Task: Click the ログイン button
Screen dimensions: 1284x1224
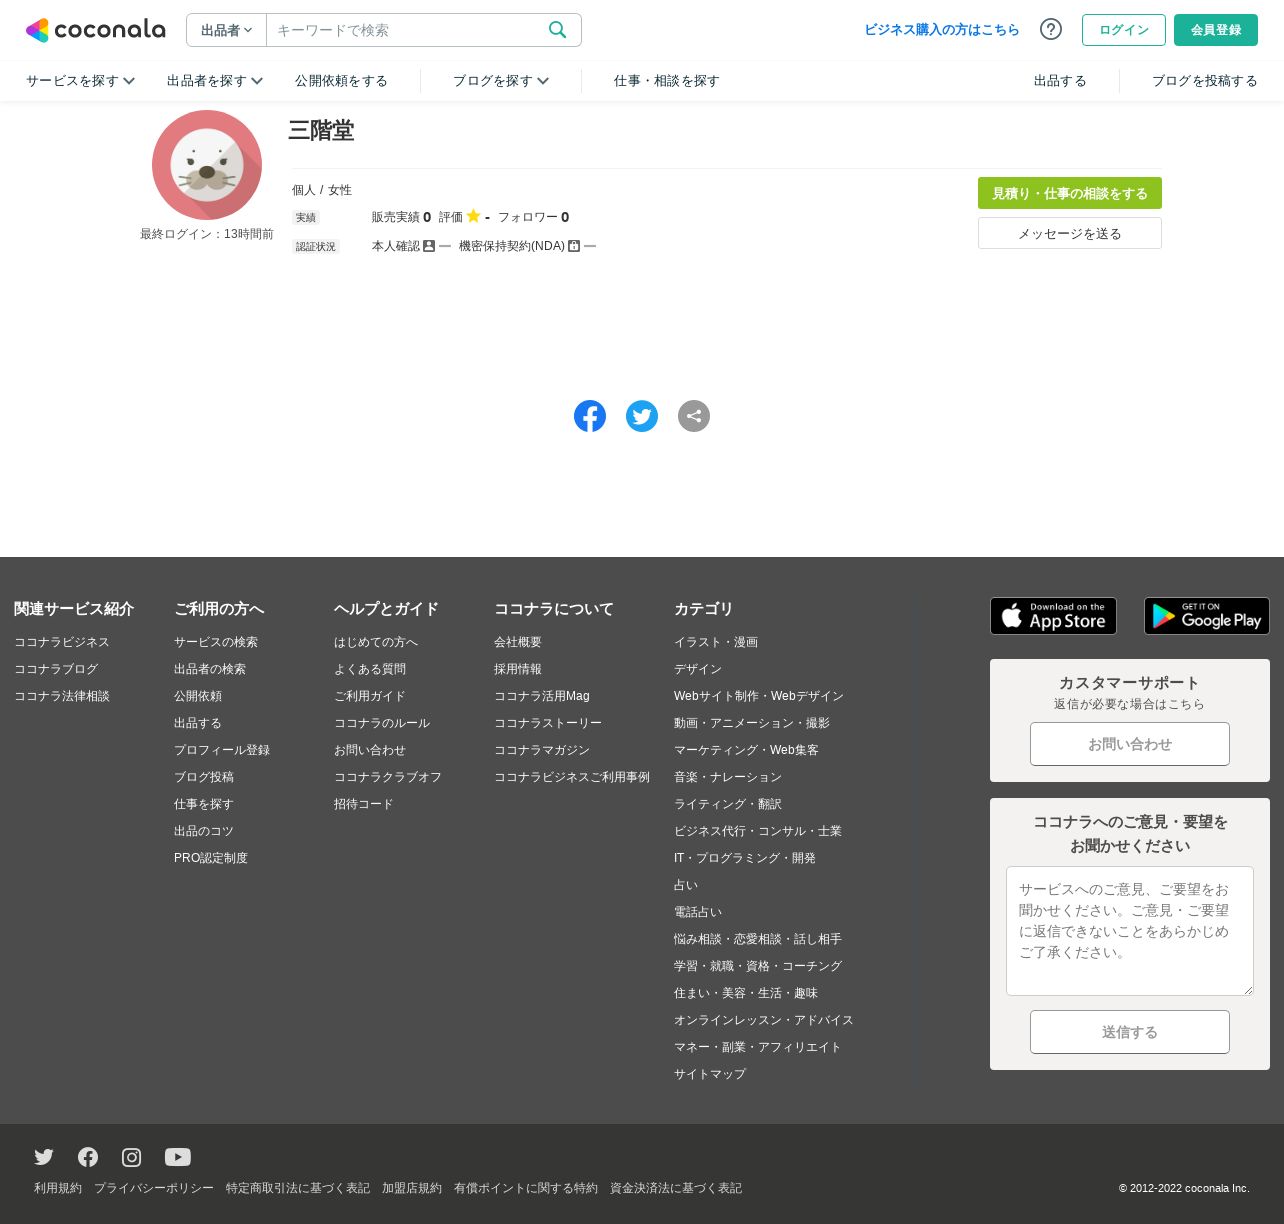Action: pyautogui.click(x=1124, y=30)
